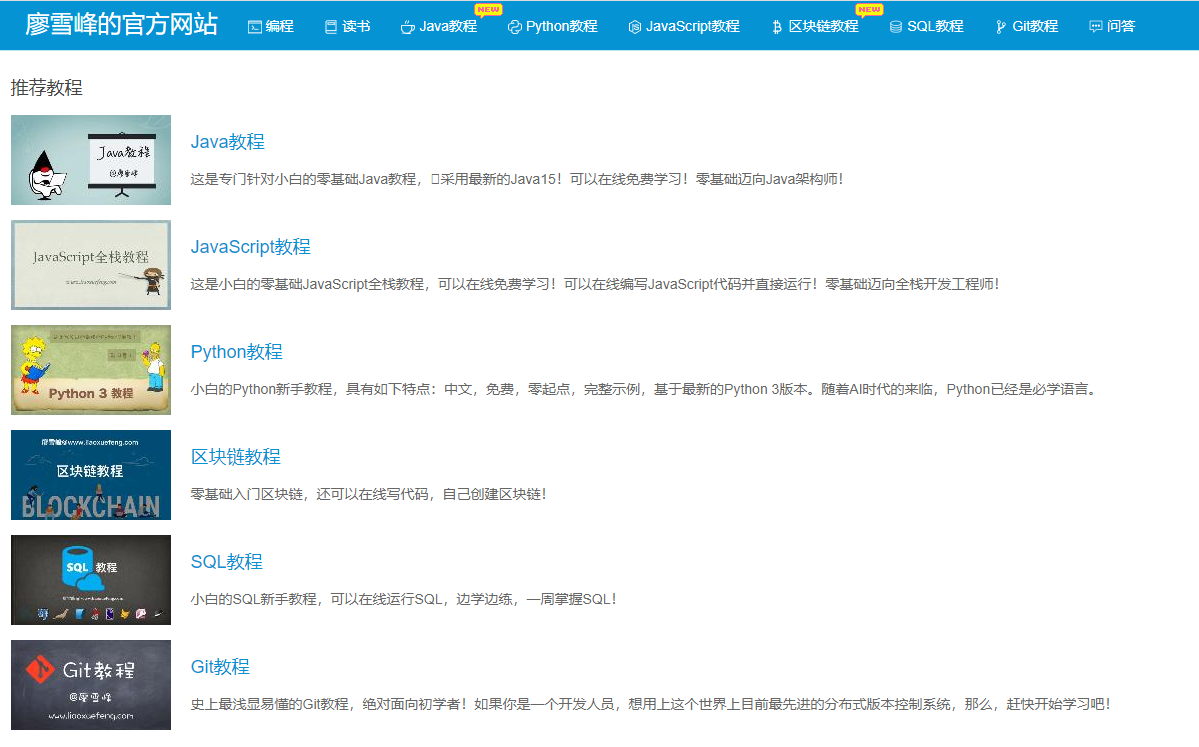The width and height of the screenshot is (1199, 747).
Task: Click the JavaScript全栈教程 thumbnail
Action: [90, 265]
